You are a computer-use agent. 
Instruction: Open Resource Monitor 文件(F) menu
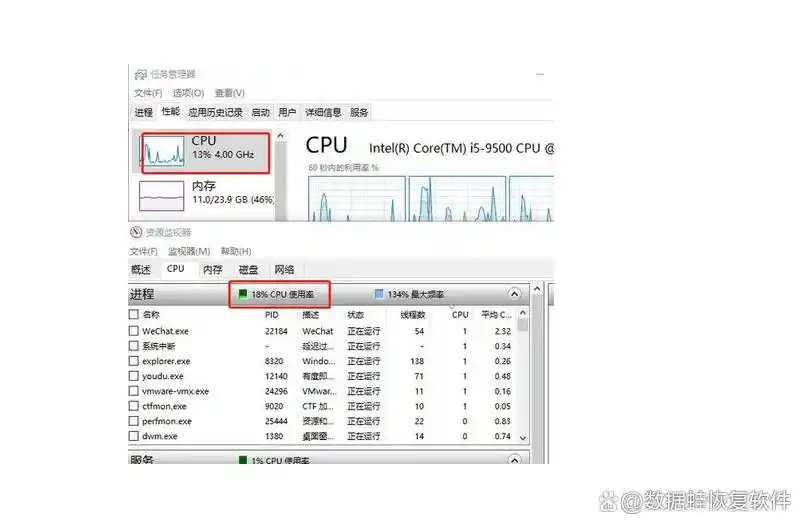[x=144, y=252]
